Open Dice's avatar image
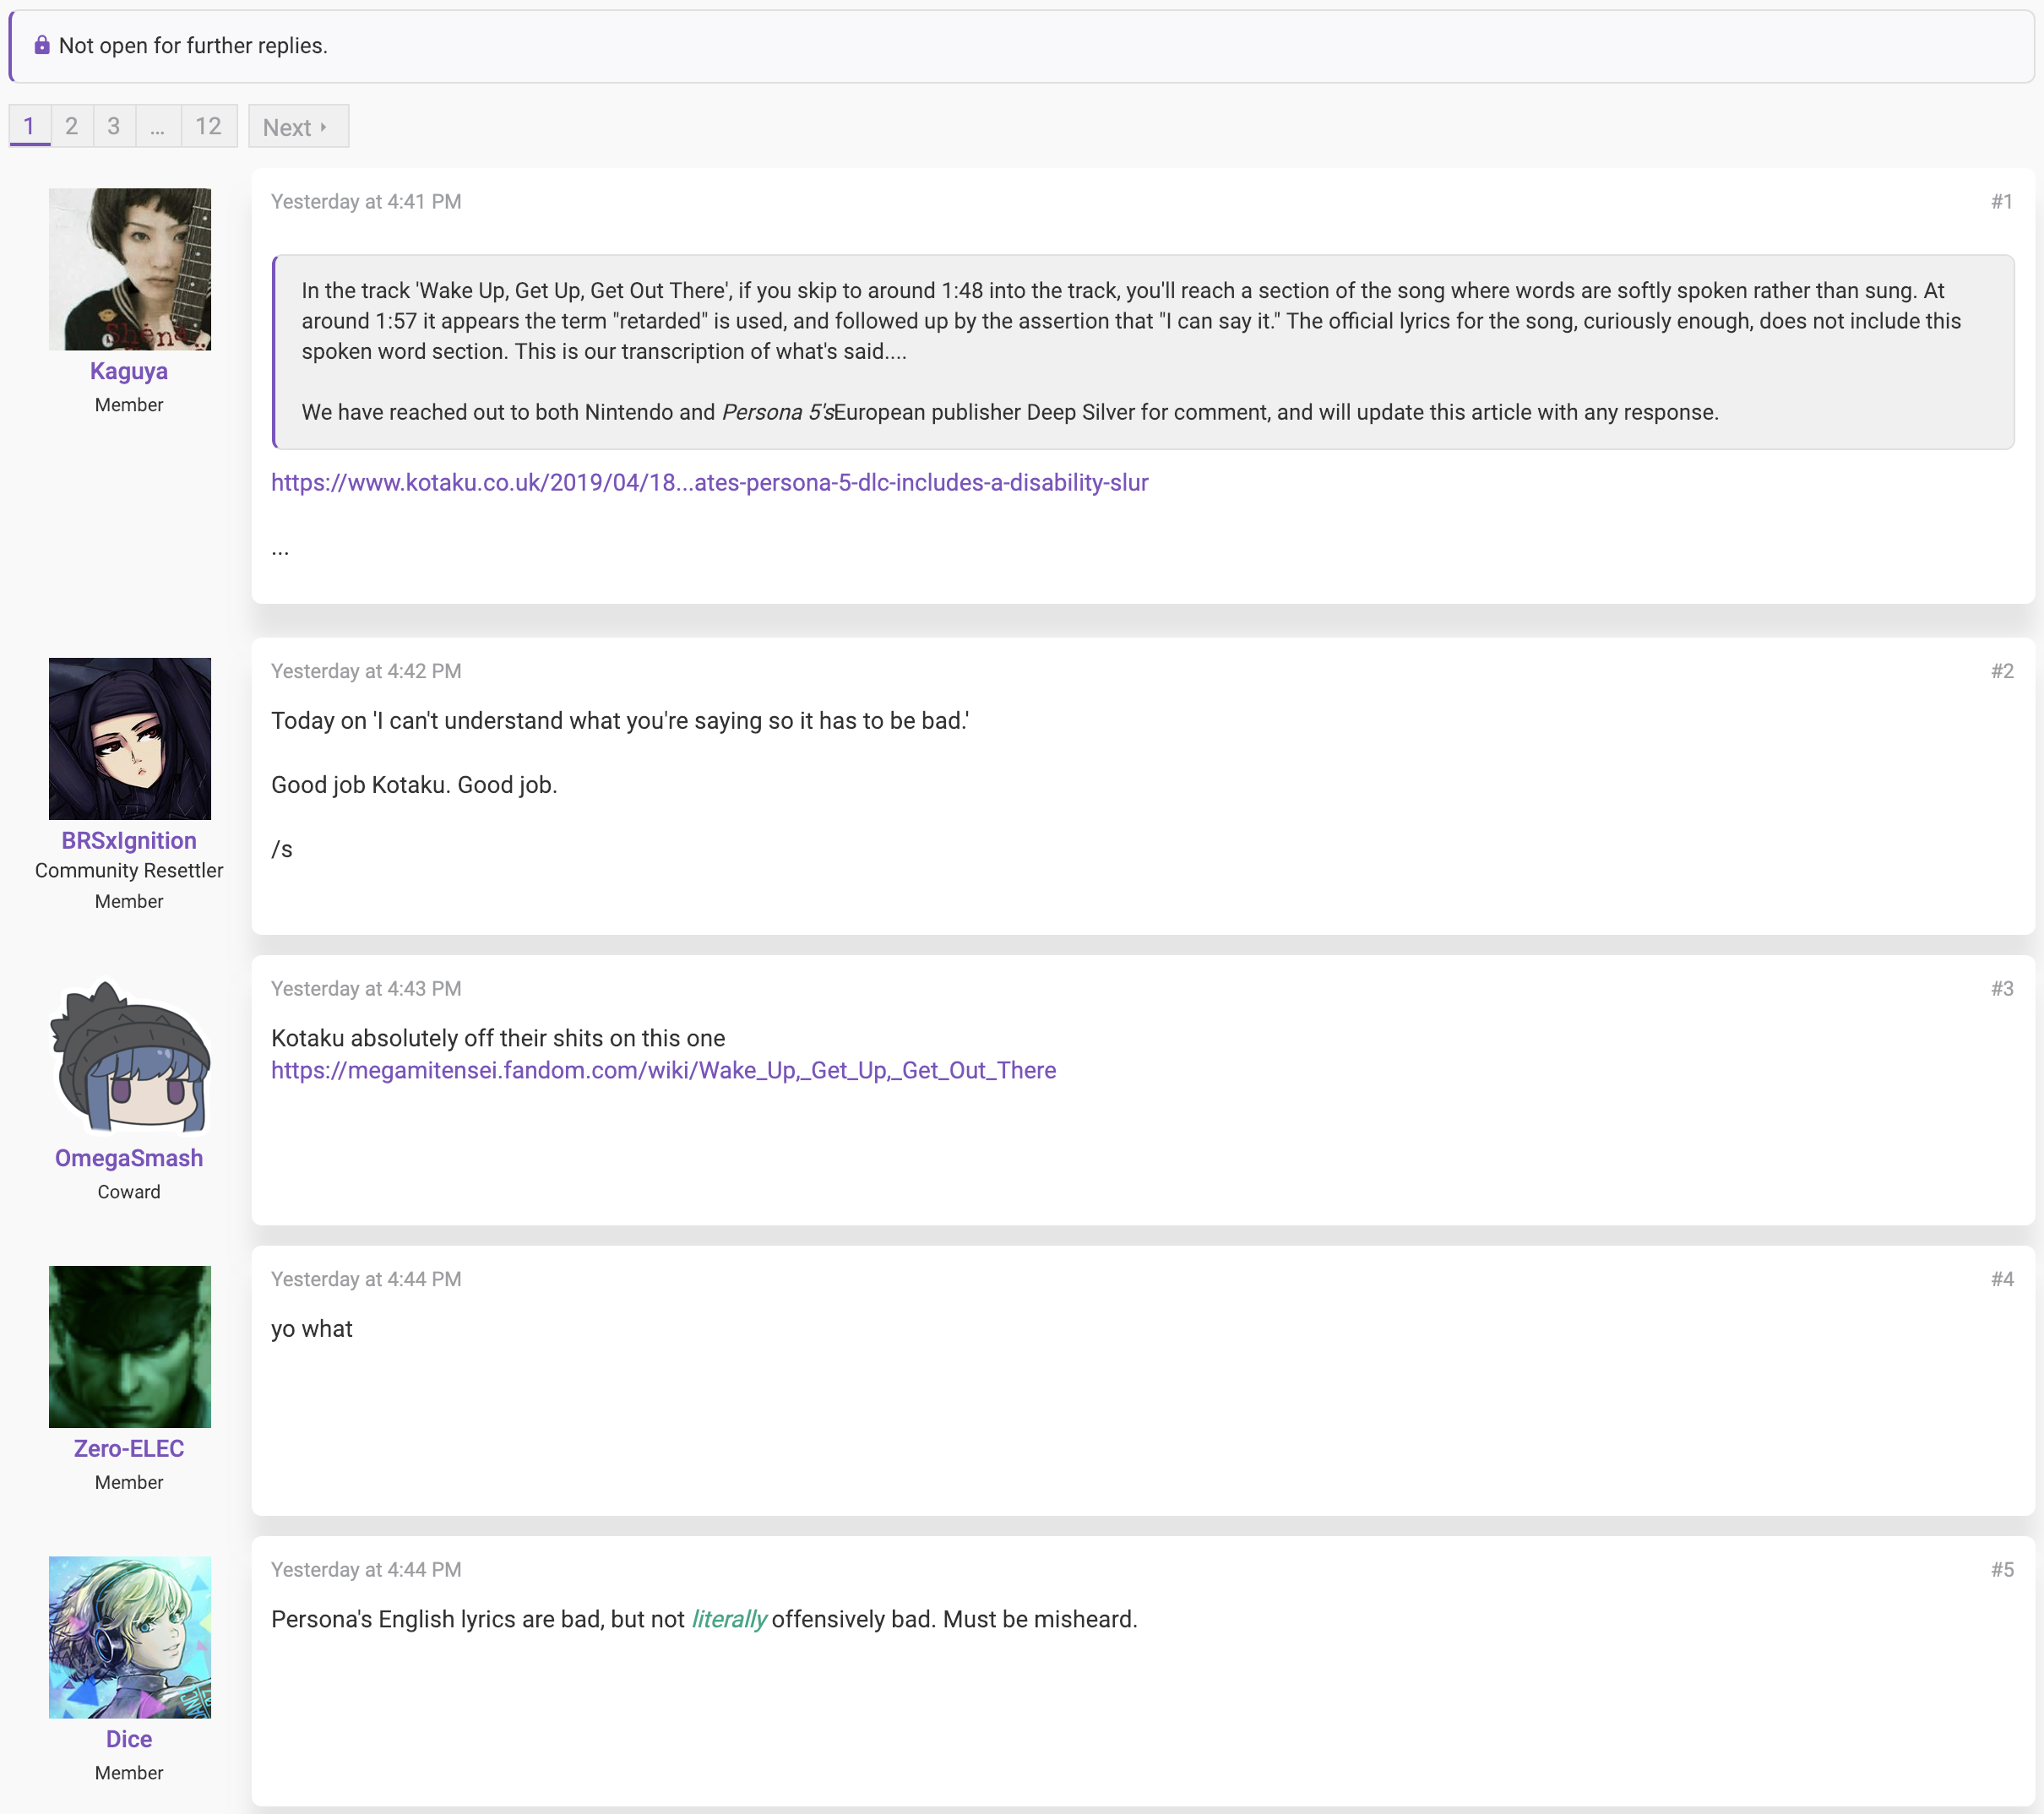Image resolution: width=2044 pixels, height=1814 pixels. pos(130,1638)
